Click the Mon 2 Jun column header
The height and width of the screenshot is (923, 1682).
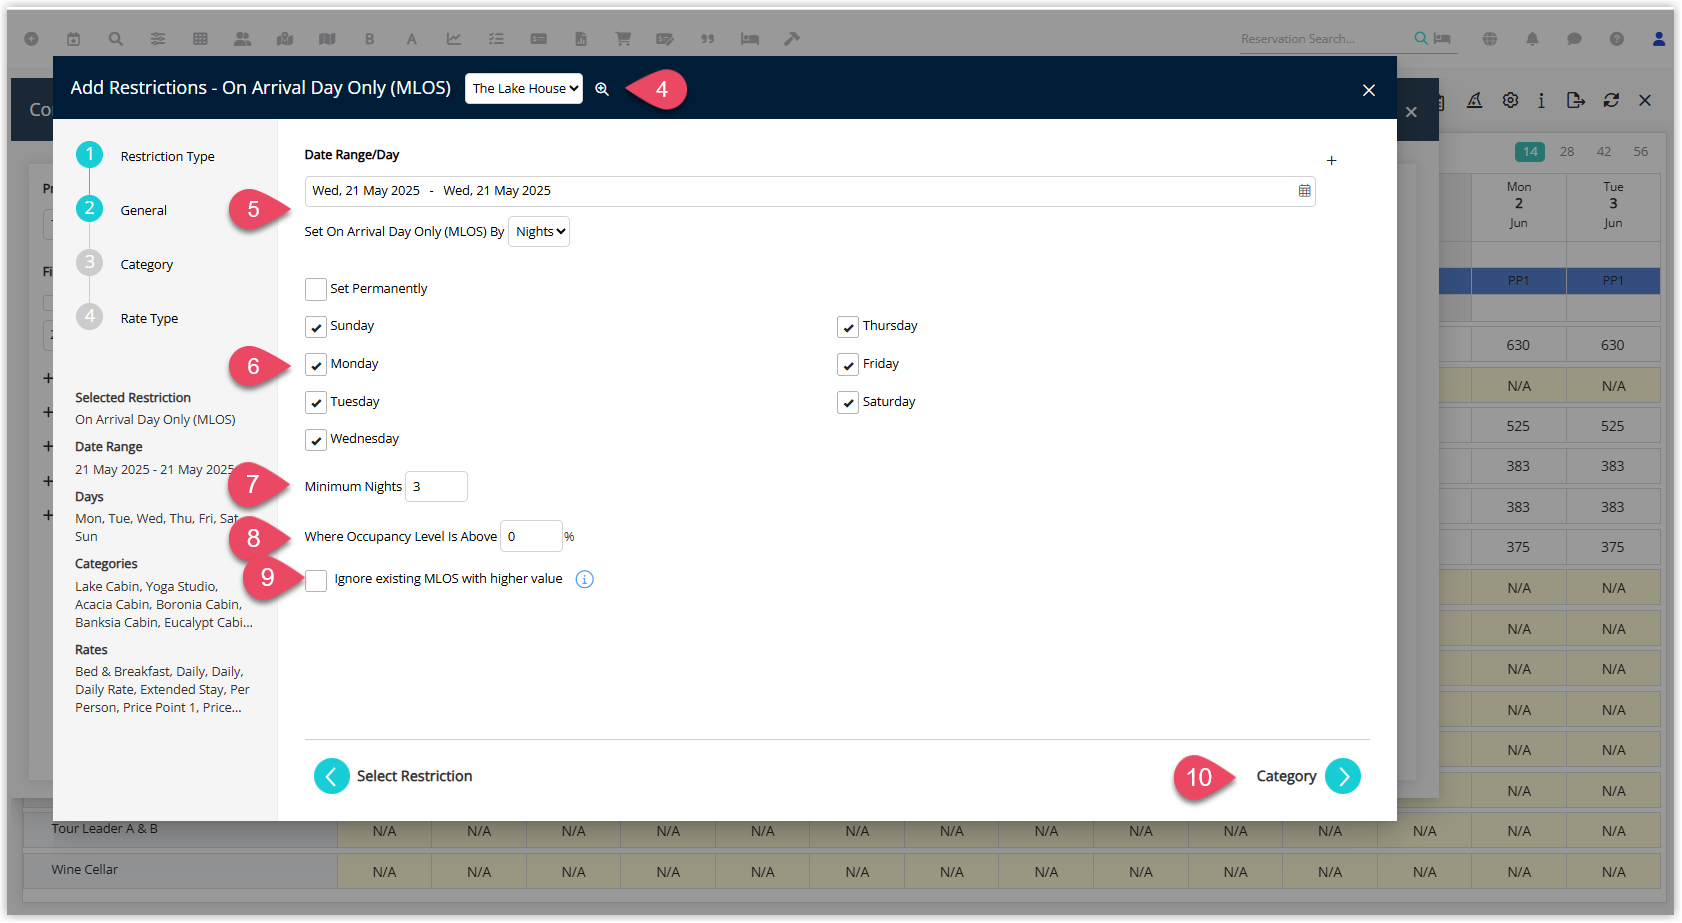tap(1519, 205)
